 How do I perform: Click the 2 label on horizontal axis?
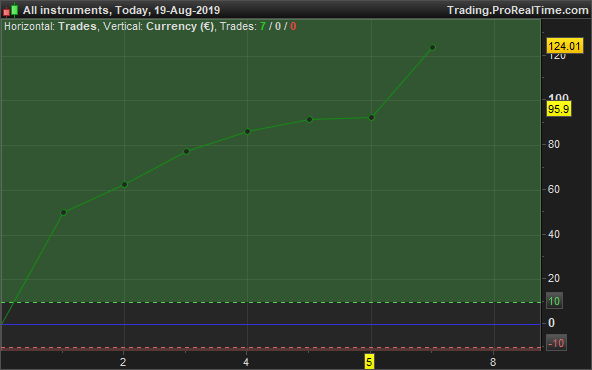point(123,362)
